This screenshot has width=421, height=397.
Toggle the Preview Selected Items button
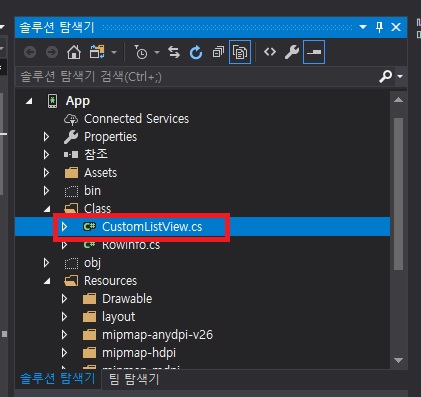pos(314,52)
